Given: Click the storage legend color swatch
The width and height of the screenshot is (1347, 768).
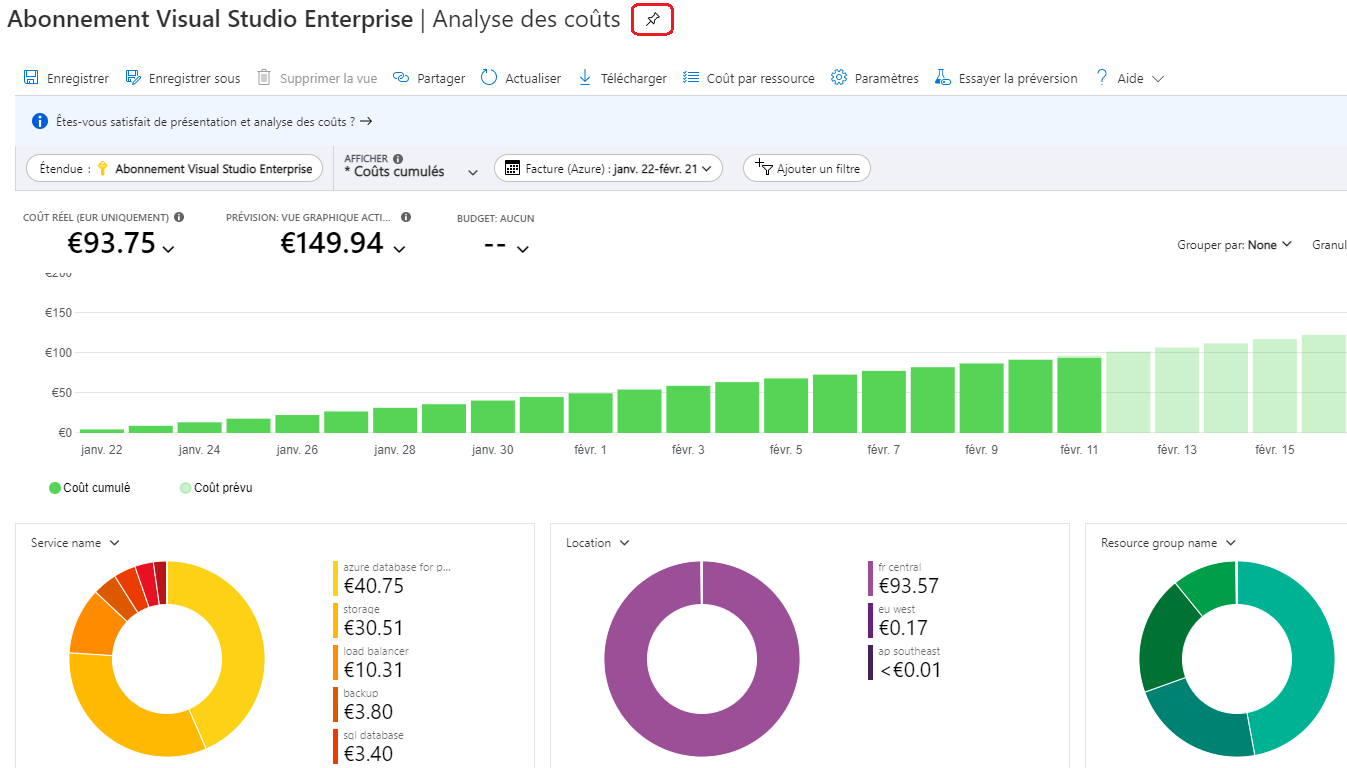Looking at the screenshot, I should click(336, 620).
